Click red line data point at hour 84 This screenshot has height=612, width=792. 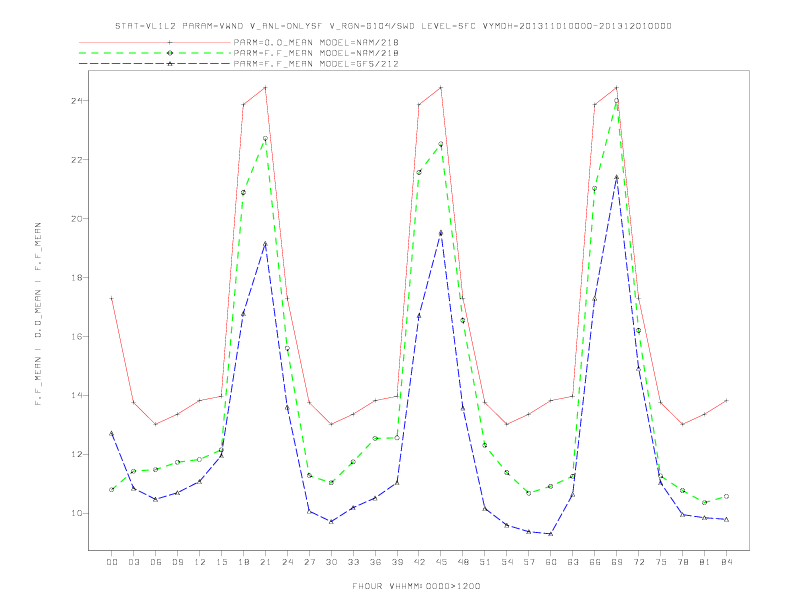[727, 400]
